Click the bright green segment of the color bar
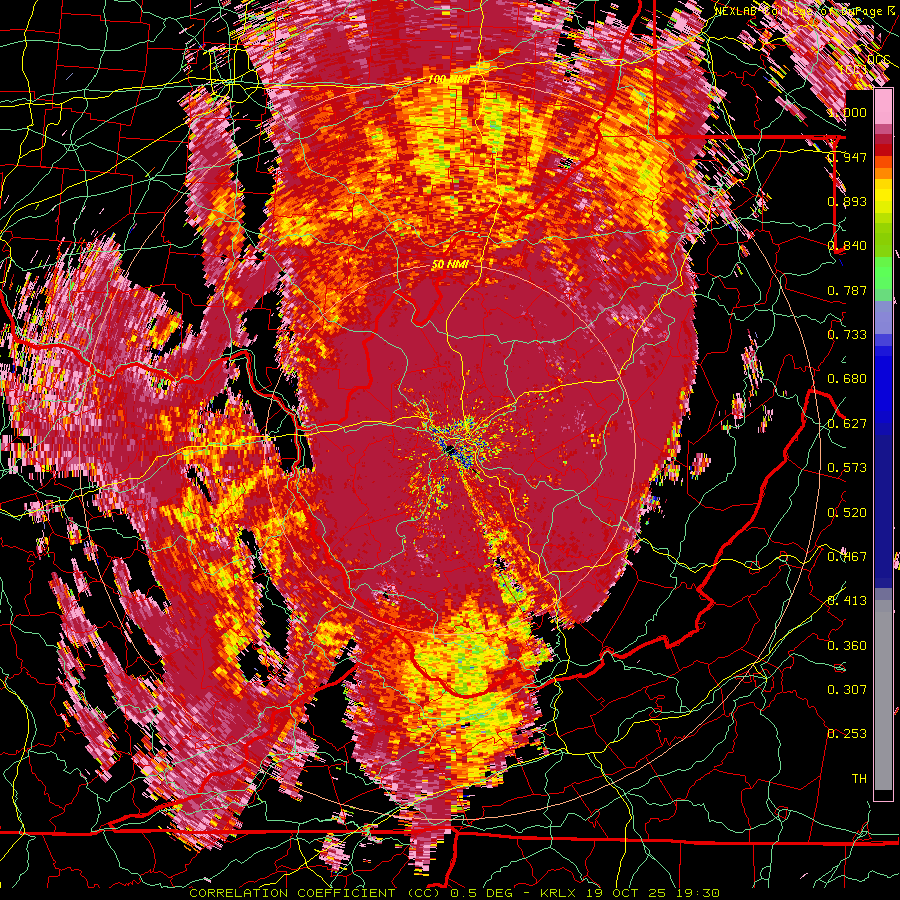 (883, 271)
